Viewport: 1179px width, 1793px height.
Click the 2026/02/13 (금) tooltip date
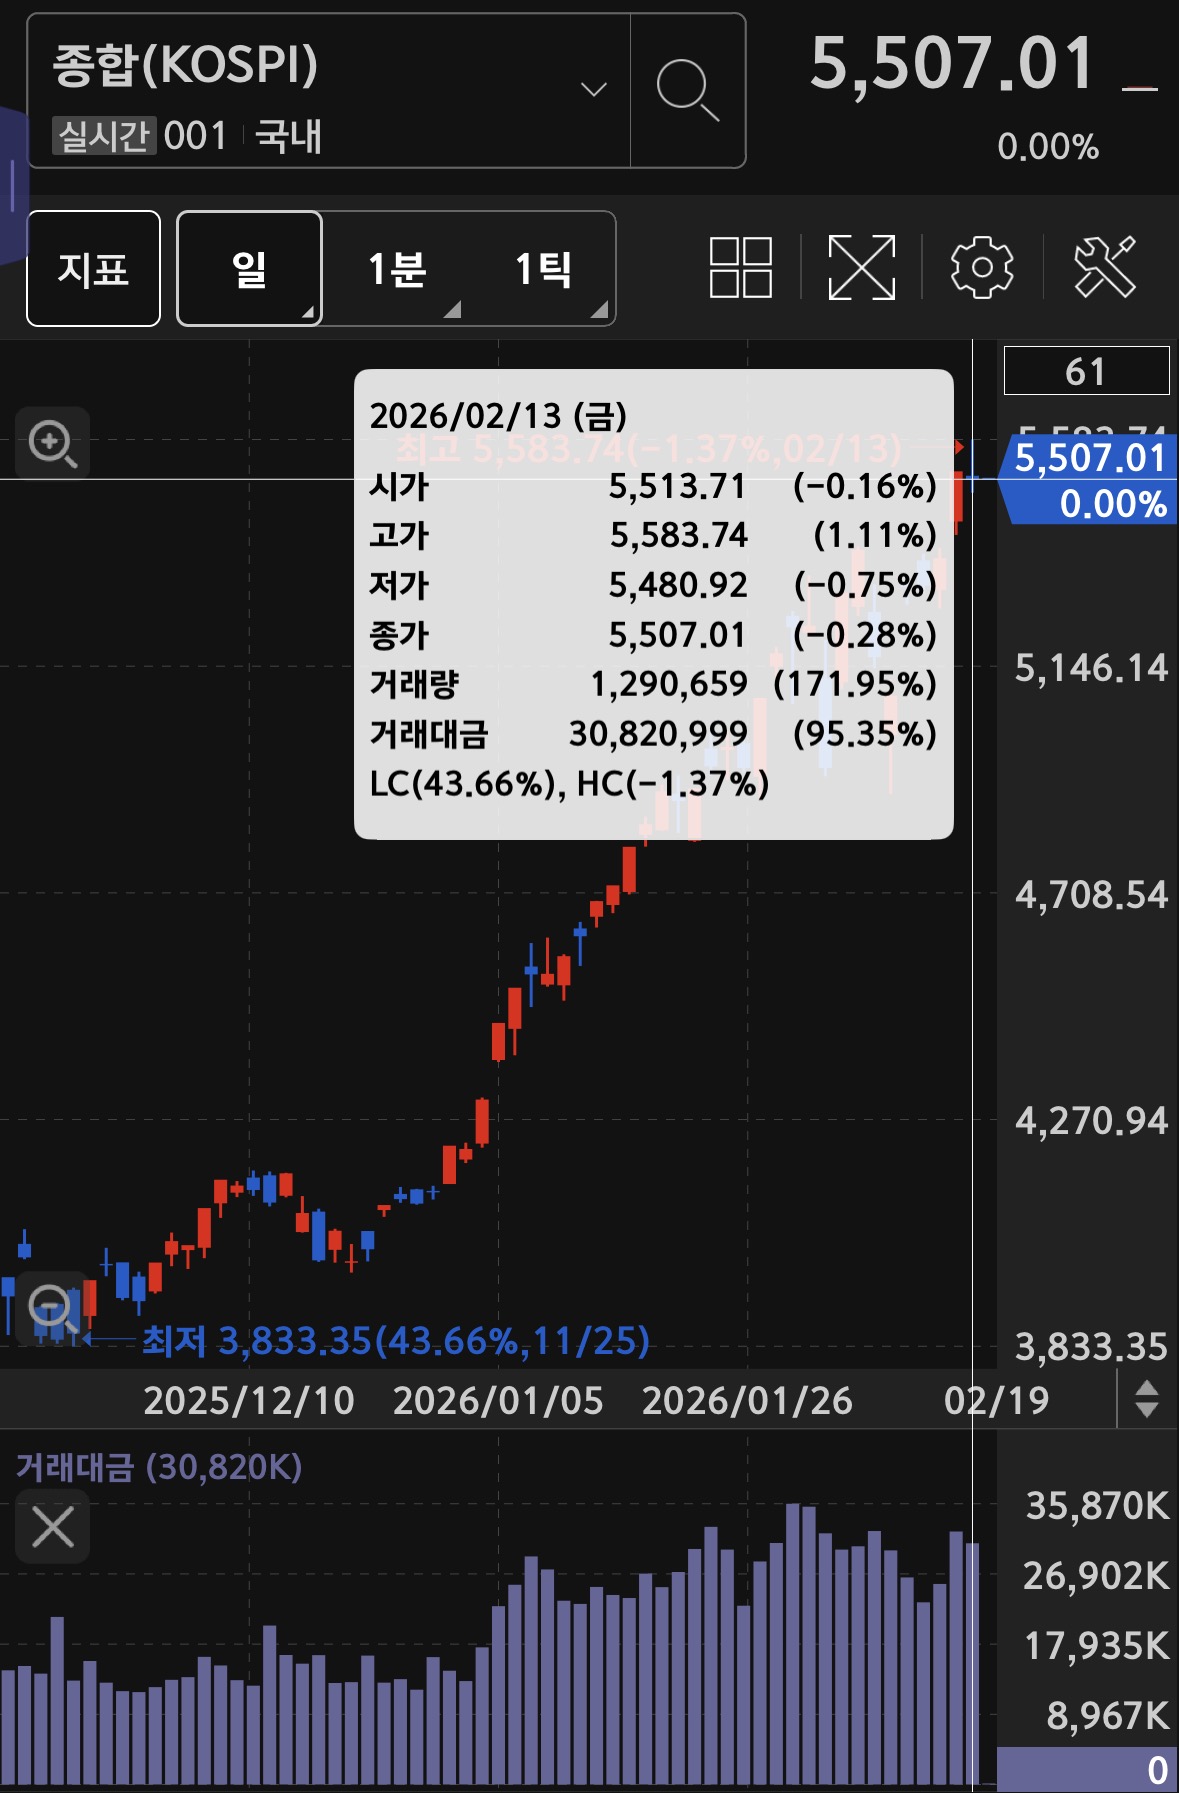[x=498, y=415]
